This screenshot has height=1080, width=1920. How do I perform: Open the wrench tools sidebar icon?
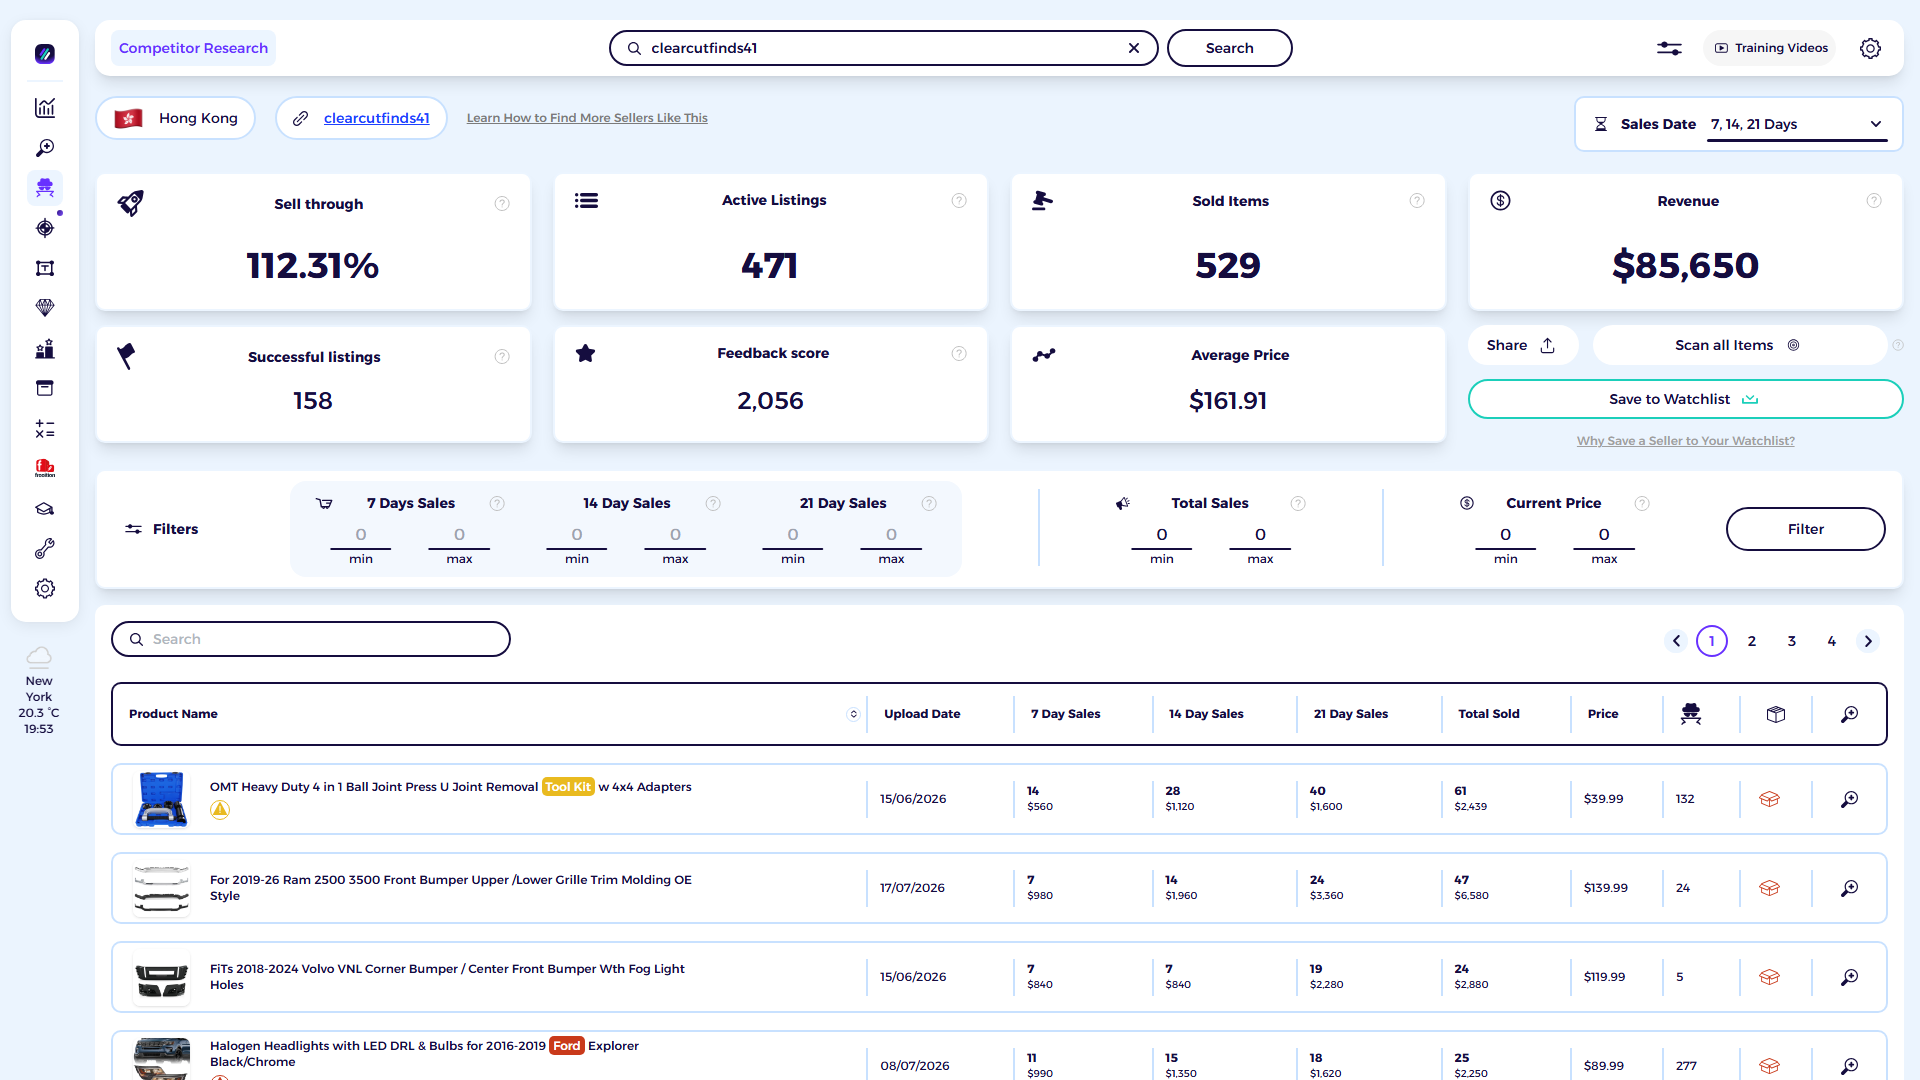tap(45, 549)
